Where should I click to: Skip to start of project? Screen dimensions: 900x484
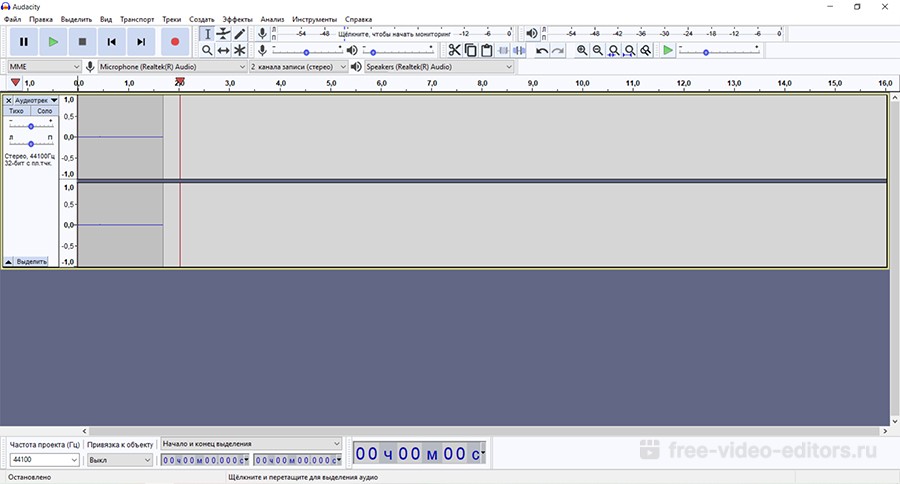pyautogui.click(x=112, y=42)
